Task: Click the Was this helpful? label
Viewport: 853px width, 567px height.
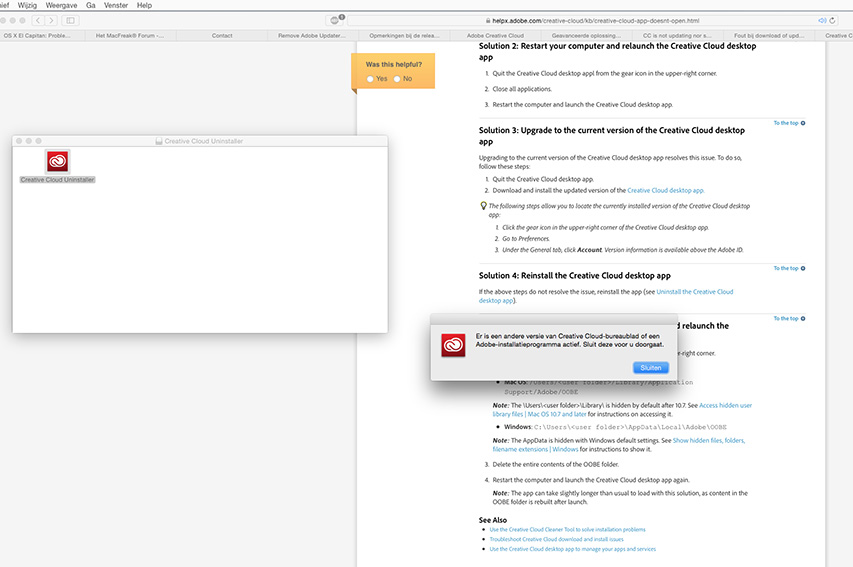Action: (x=393, y=64)
